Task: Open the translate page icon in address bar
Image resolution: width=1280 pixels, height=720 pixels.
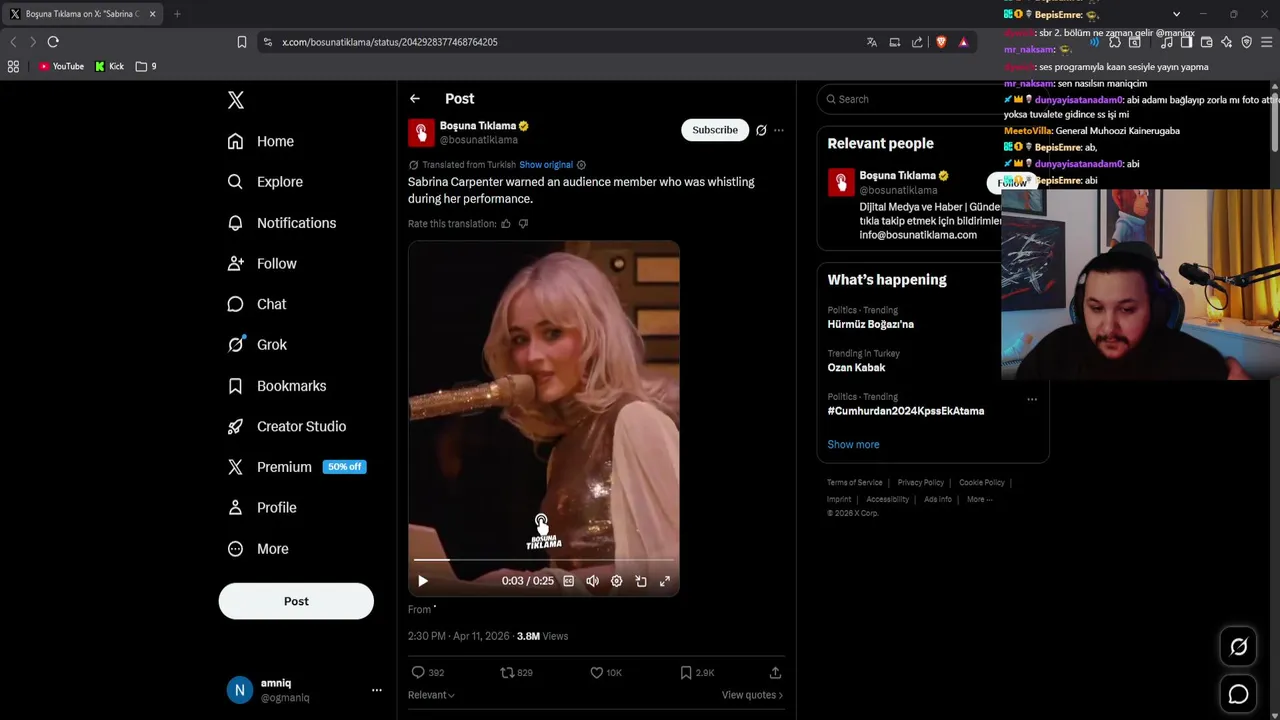Action: tap(872, 42)
